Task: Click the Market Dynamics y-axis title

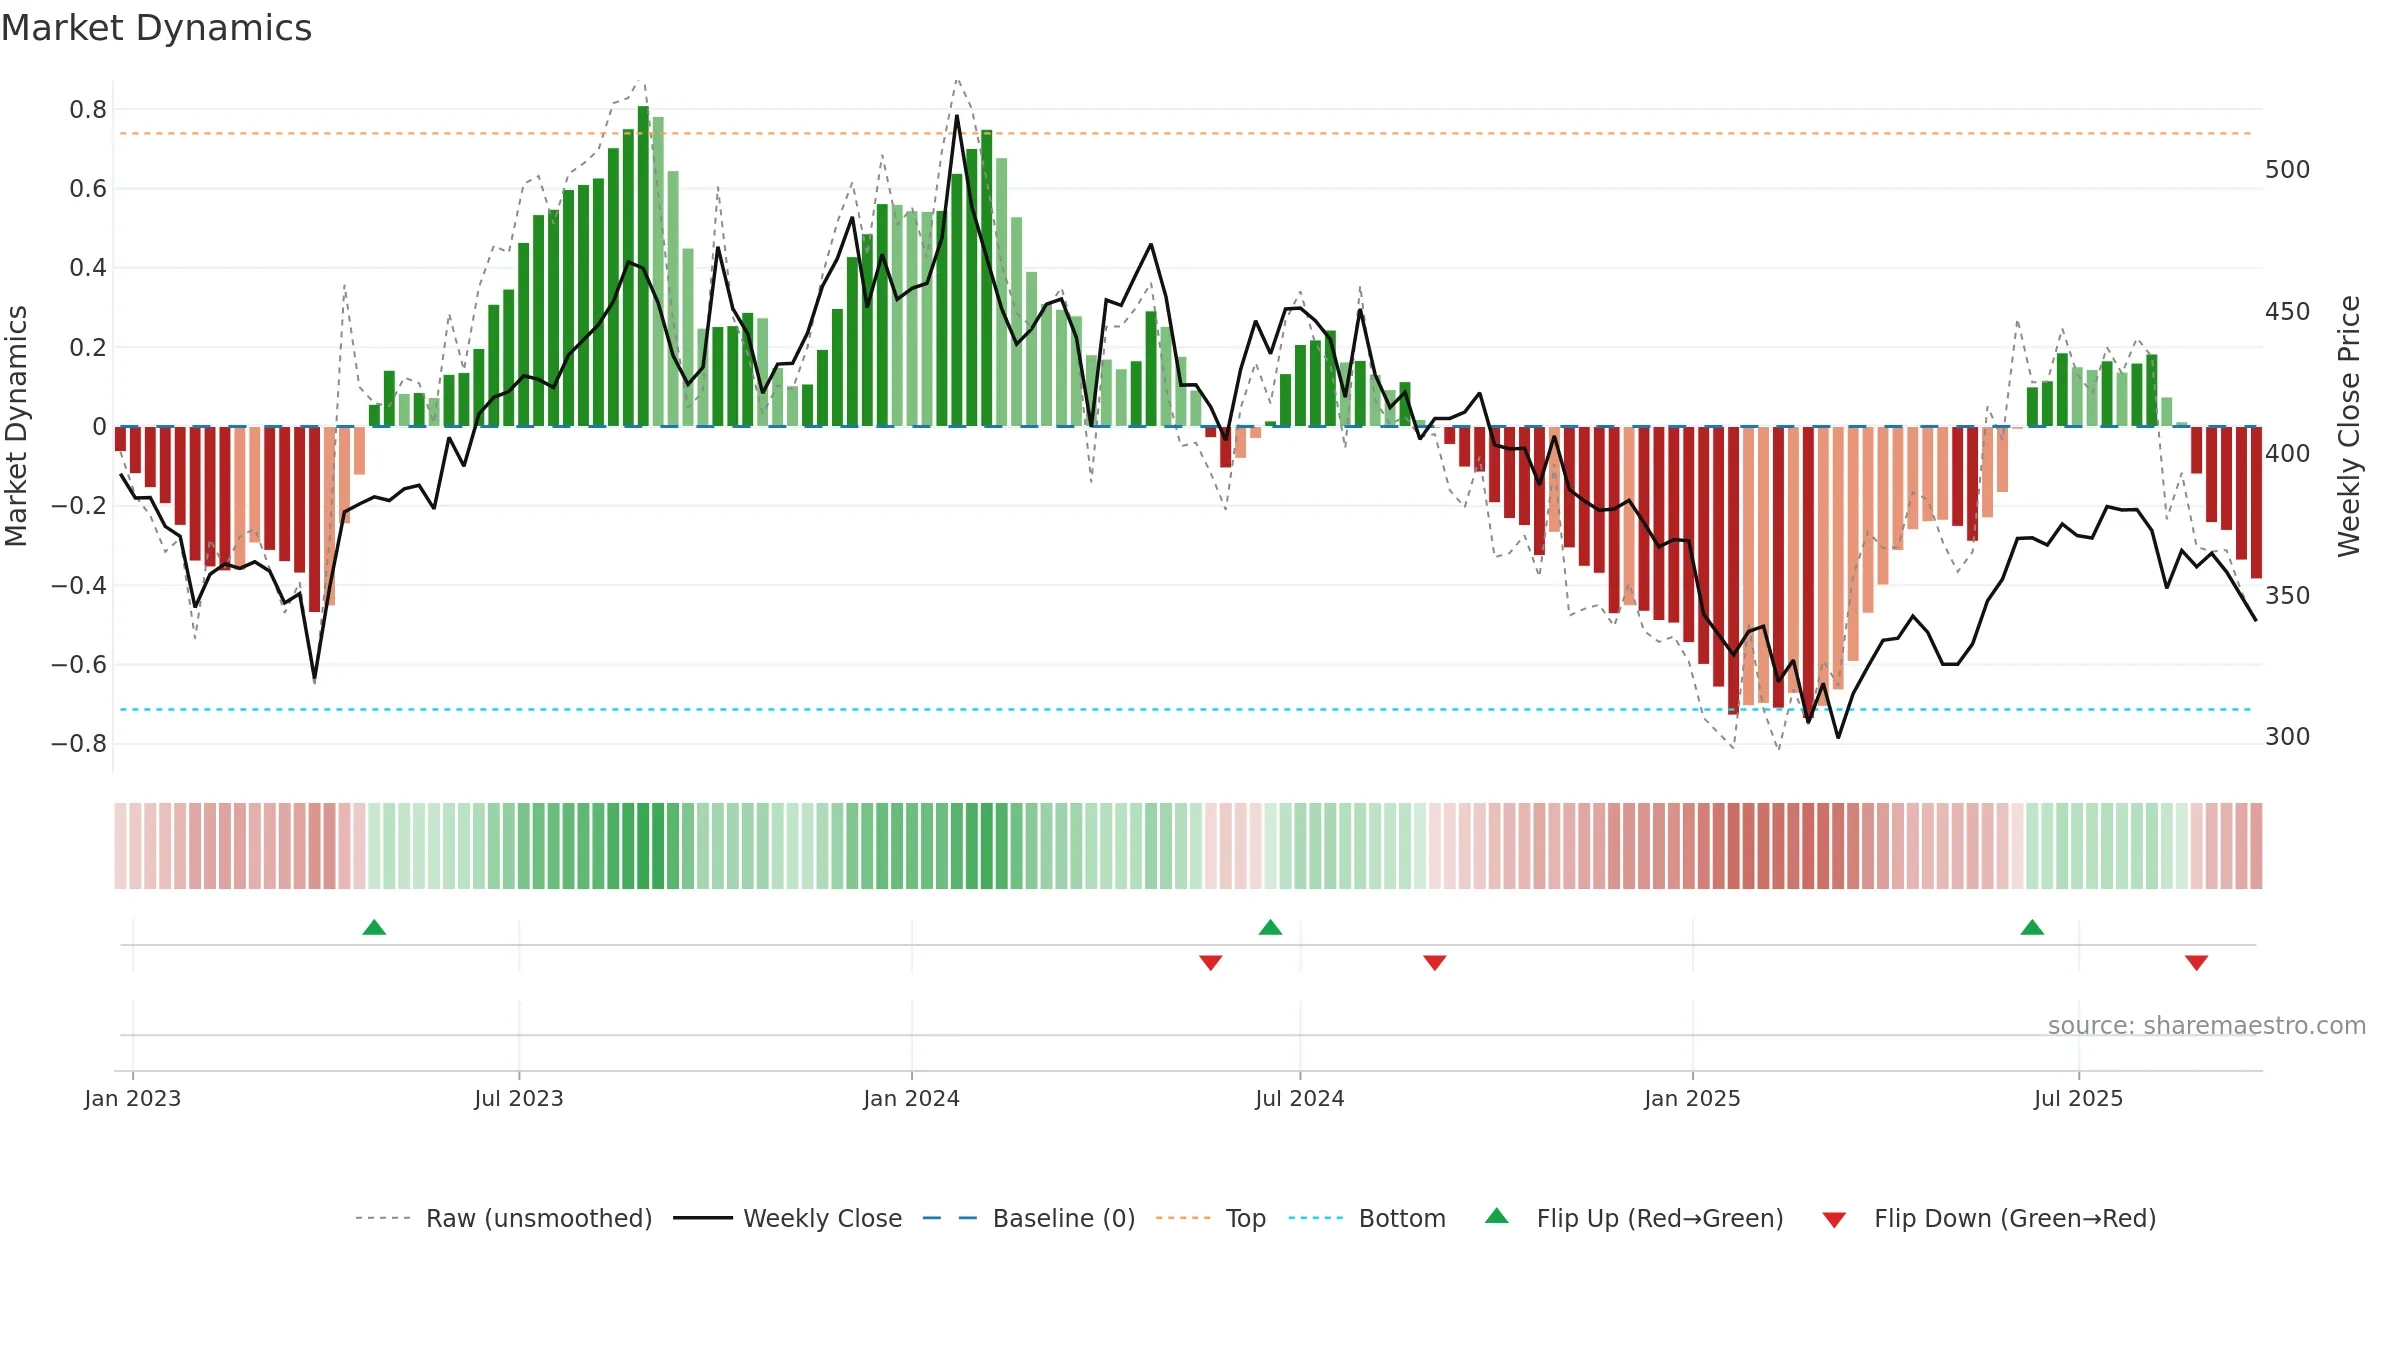Action: (x=16, y=426)
